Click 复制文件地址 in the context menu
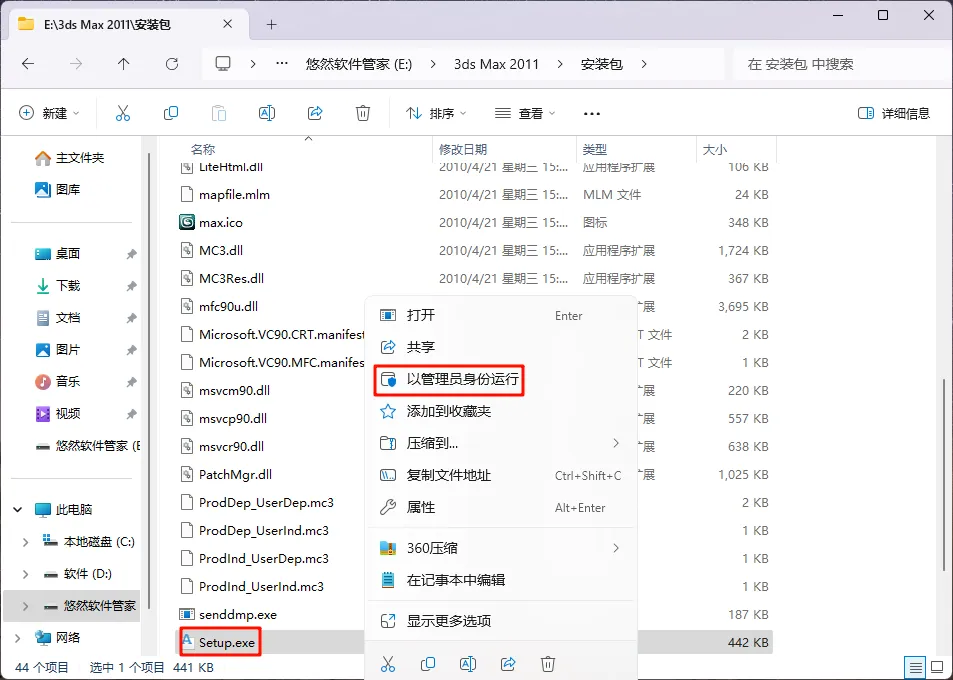This screenshot has height=680, width=953. coord(501,475)
